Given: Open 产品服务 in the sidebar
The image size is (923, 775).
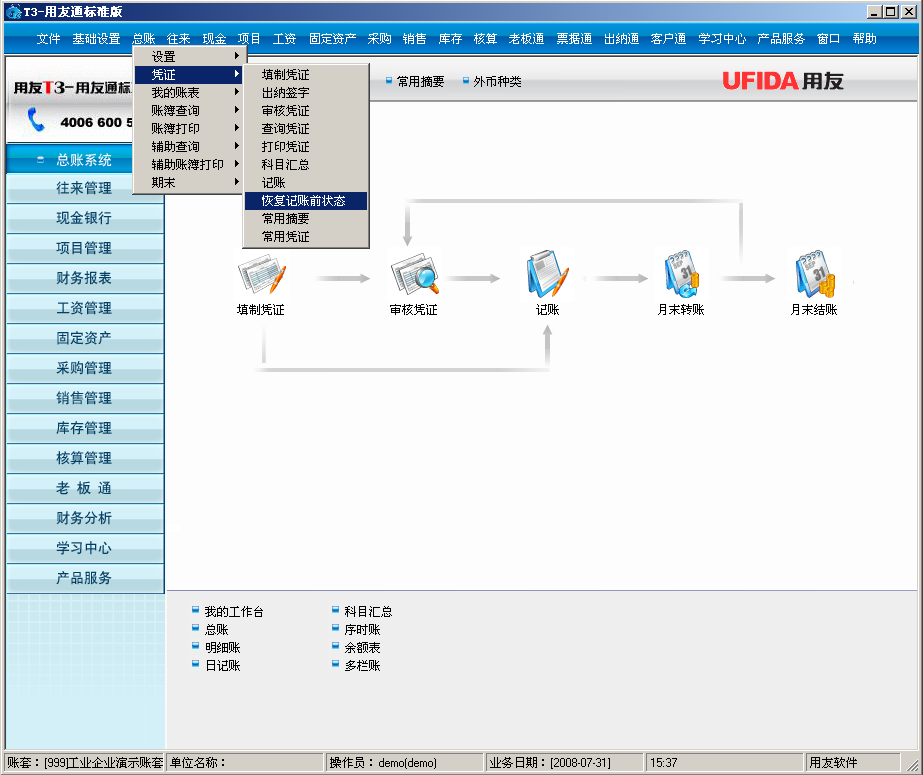Looking at the screenshot, I should 85,578.
